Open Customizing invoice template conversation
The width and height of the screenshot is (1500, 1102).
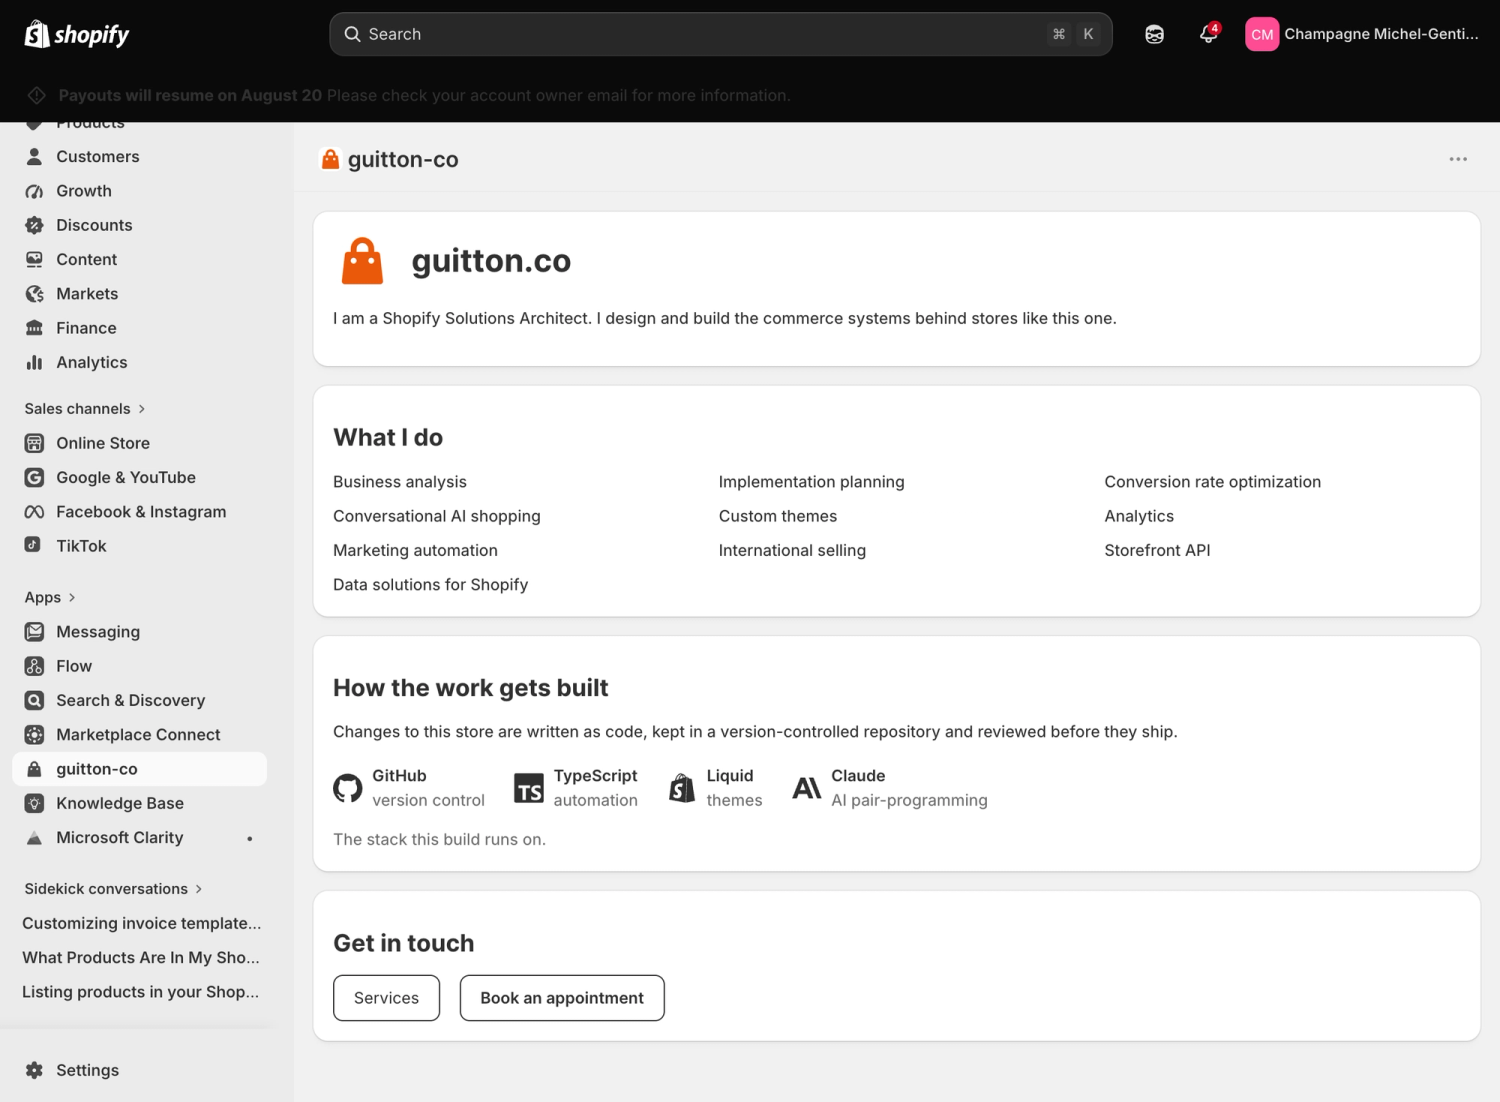click(141, 923)
